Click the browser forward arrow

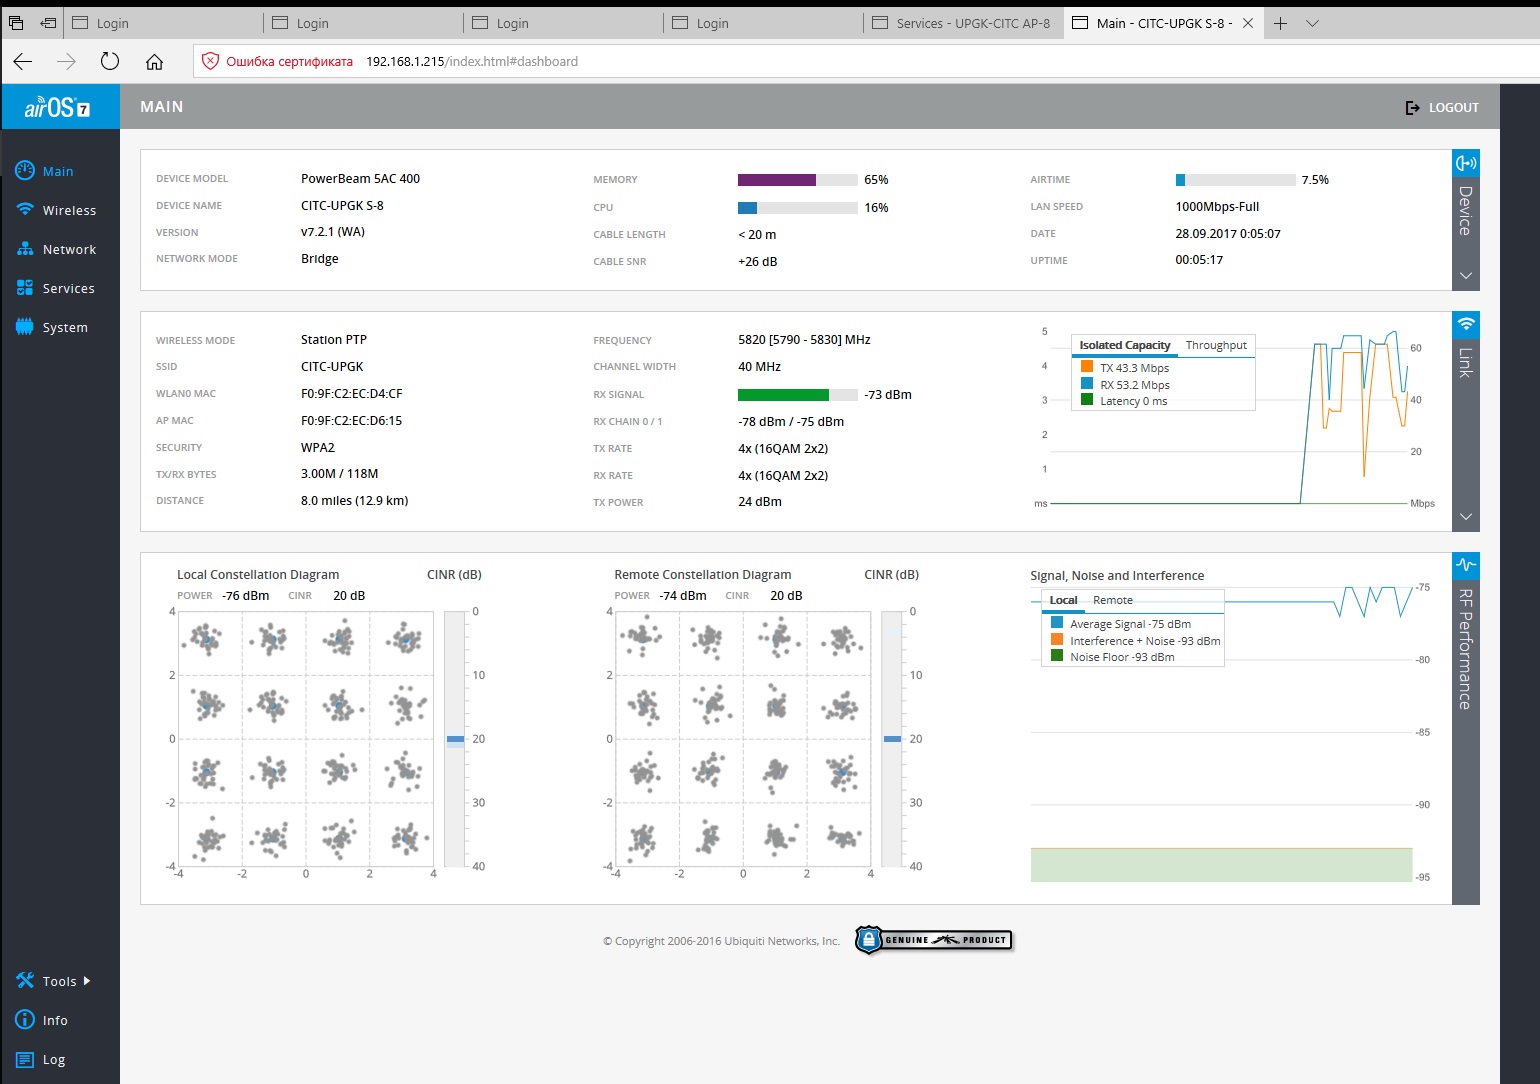[66, 62]
